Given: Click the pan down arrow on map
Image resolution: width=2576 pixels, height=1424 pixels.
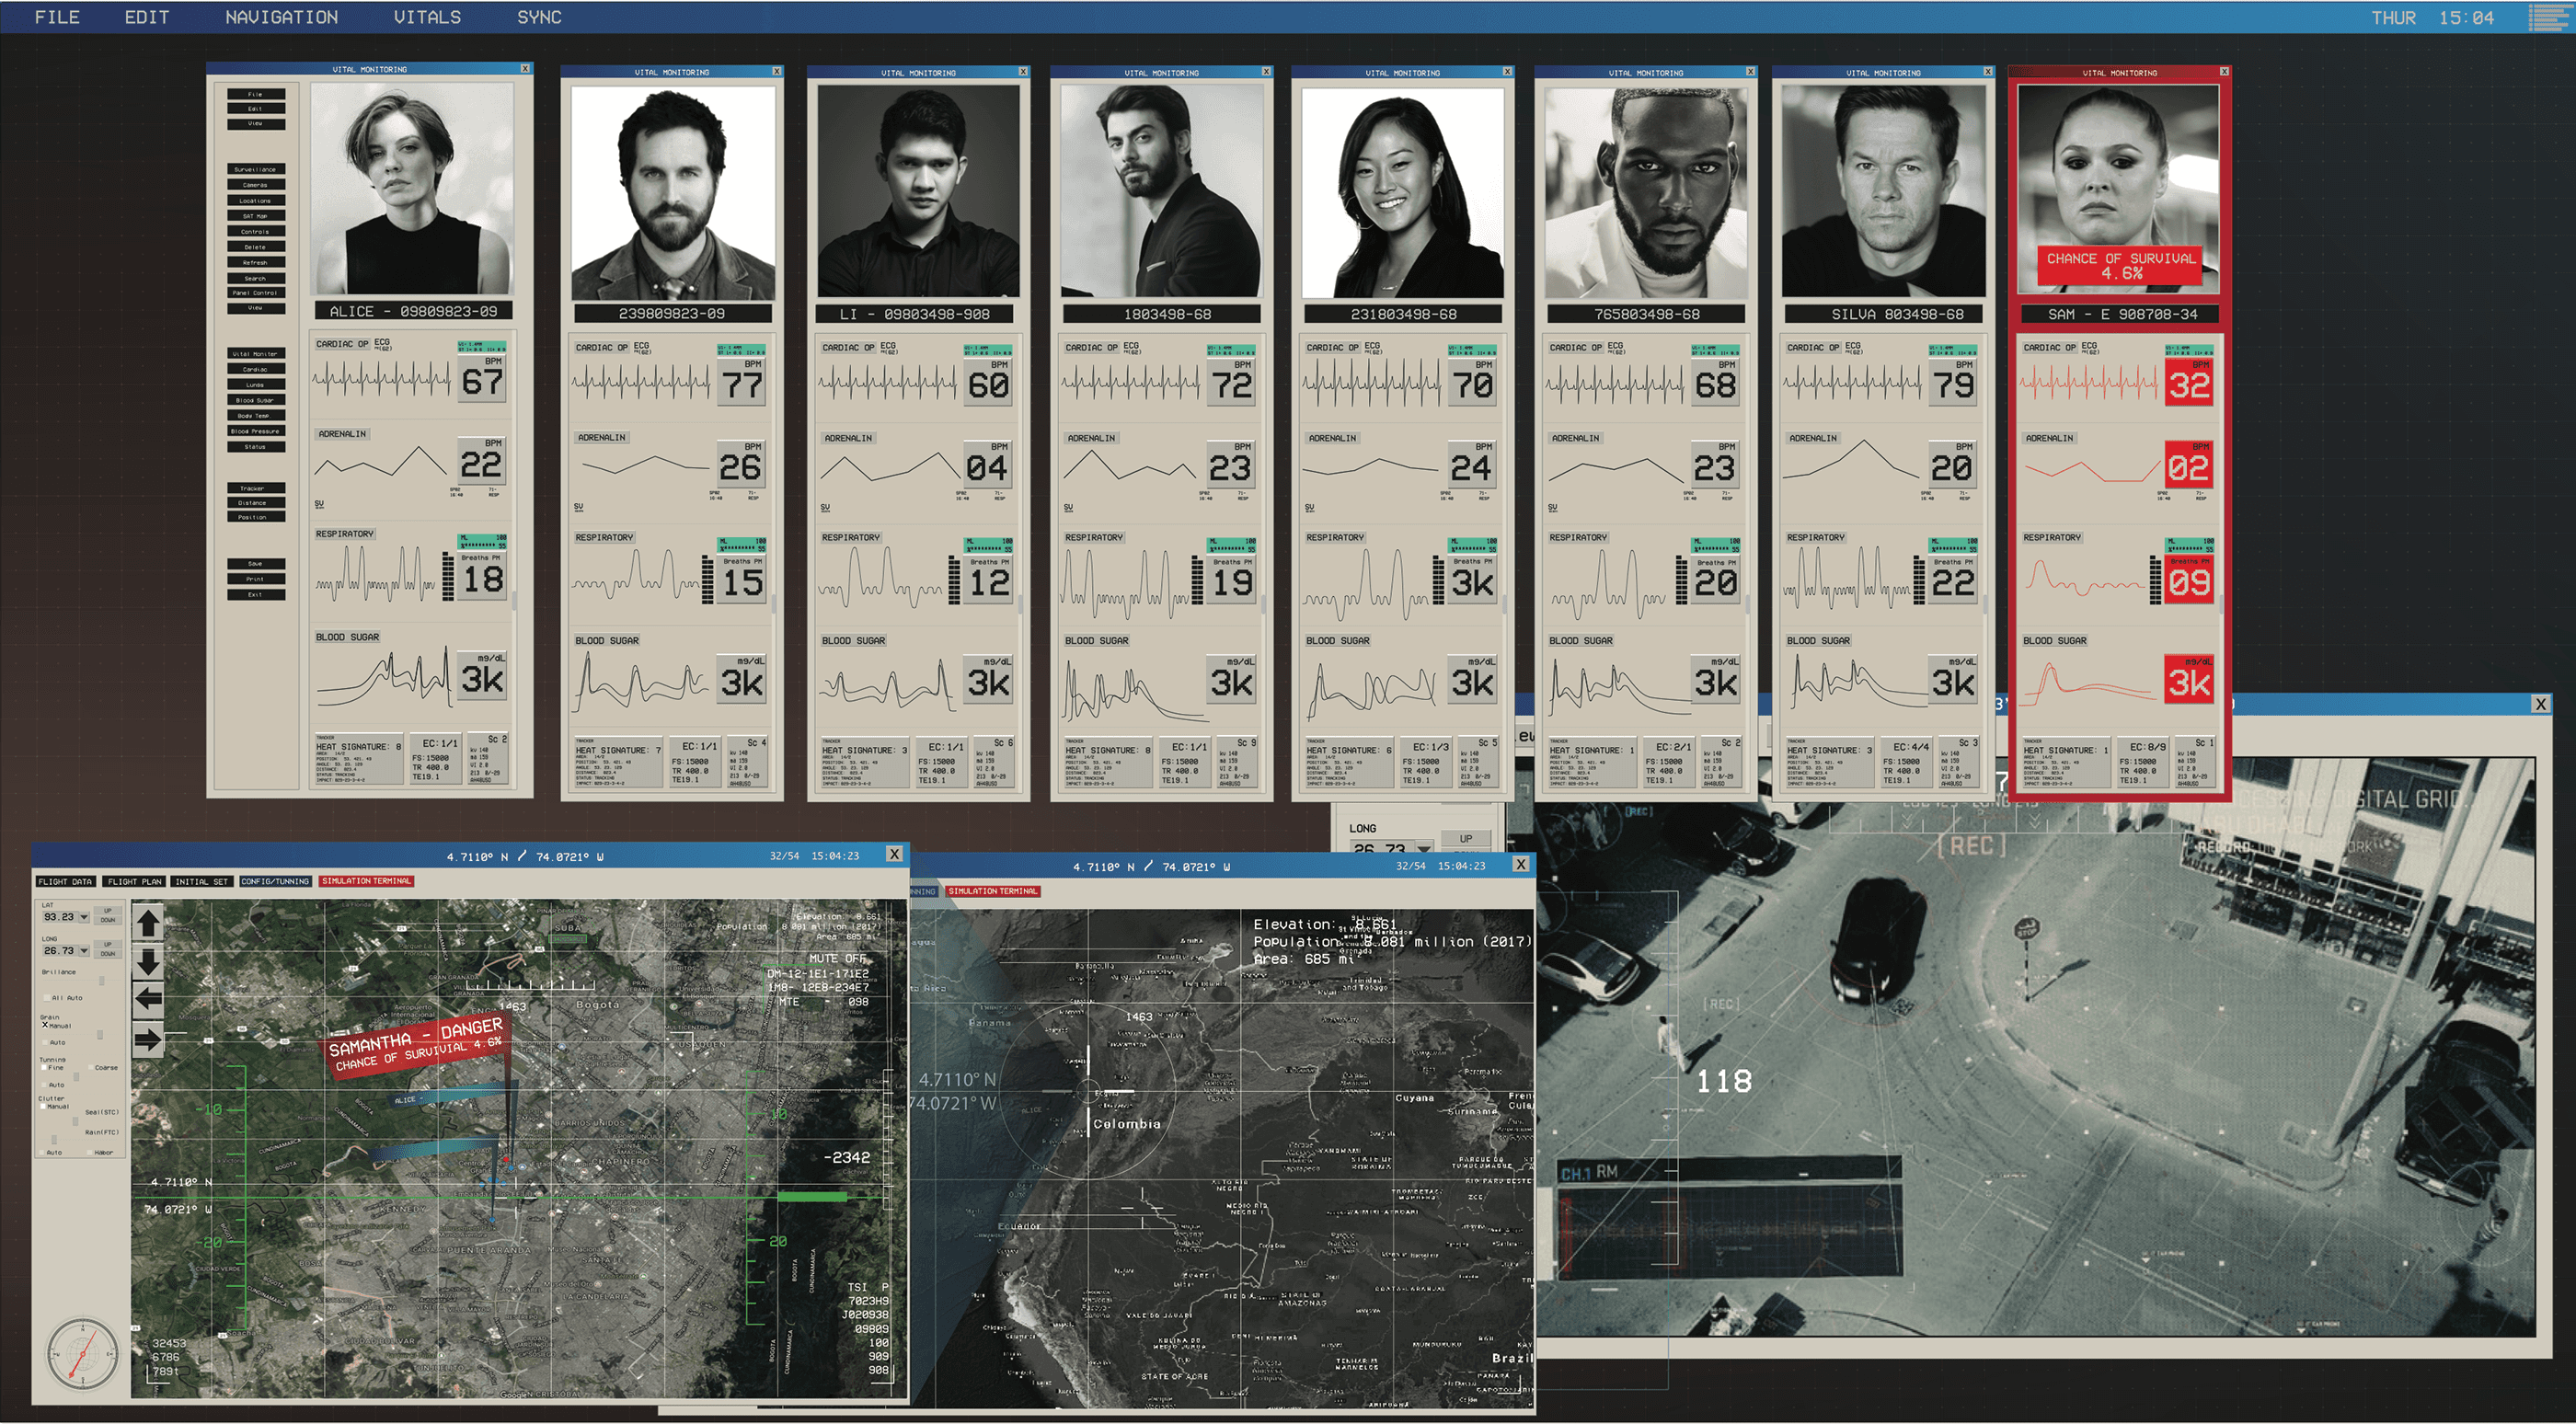Looking at the screenshot, I should [x=148, y=961].
